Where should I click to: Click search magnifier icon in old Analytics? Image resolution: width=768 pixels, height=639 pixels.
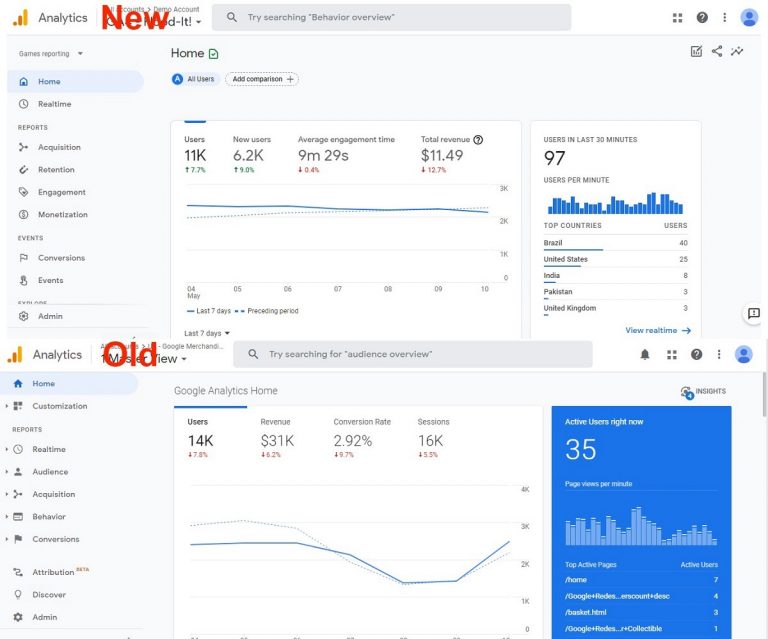[x=253, y=354]
